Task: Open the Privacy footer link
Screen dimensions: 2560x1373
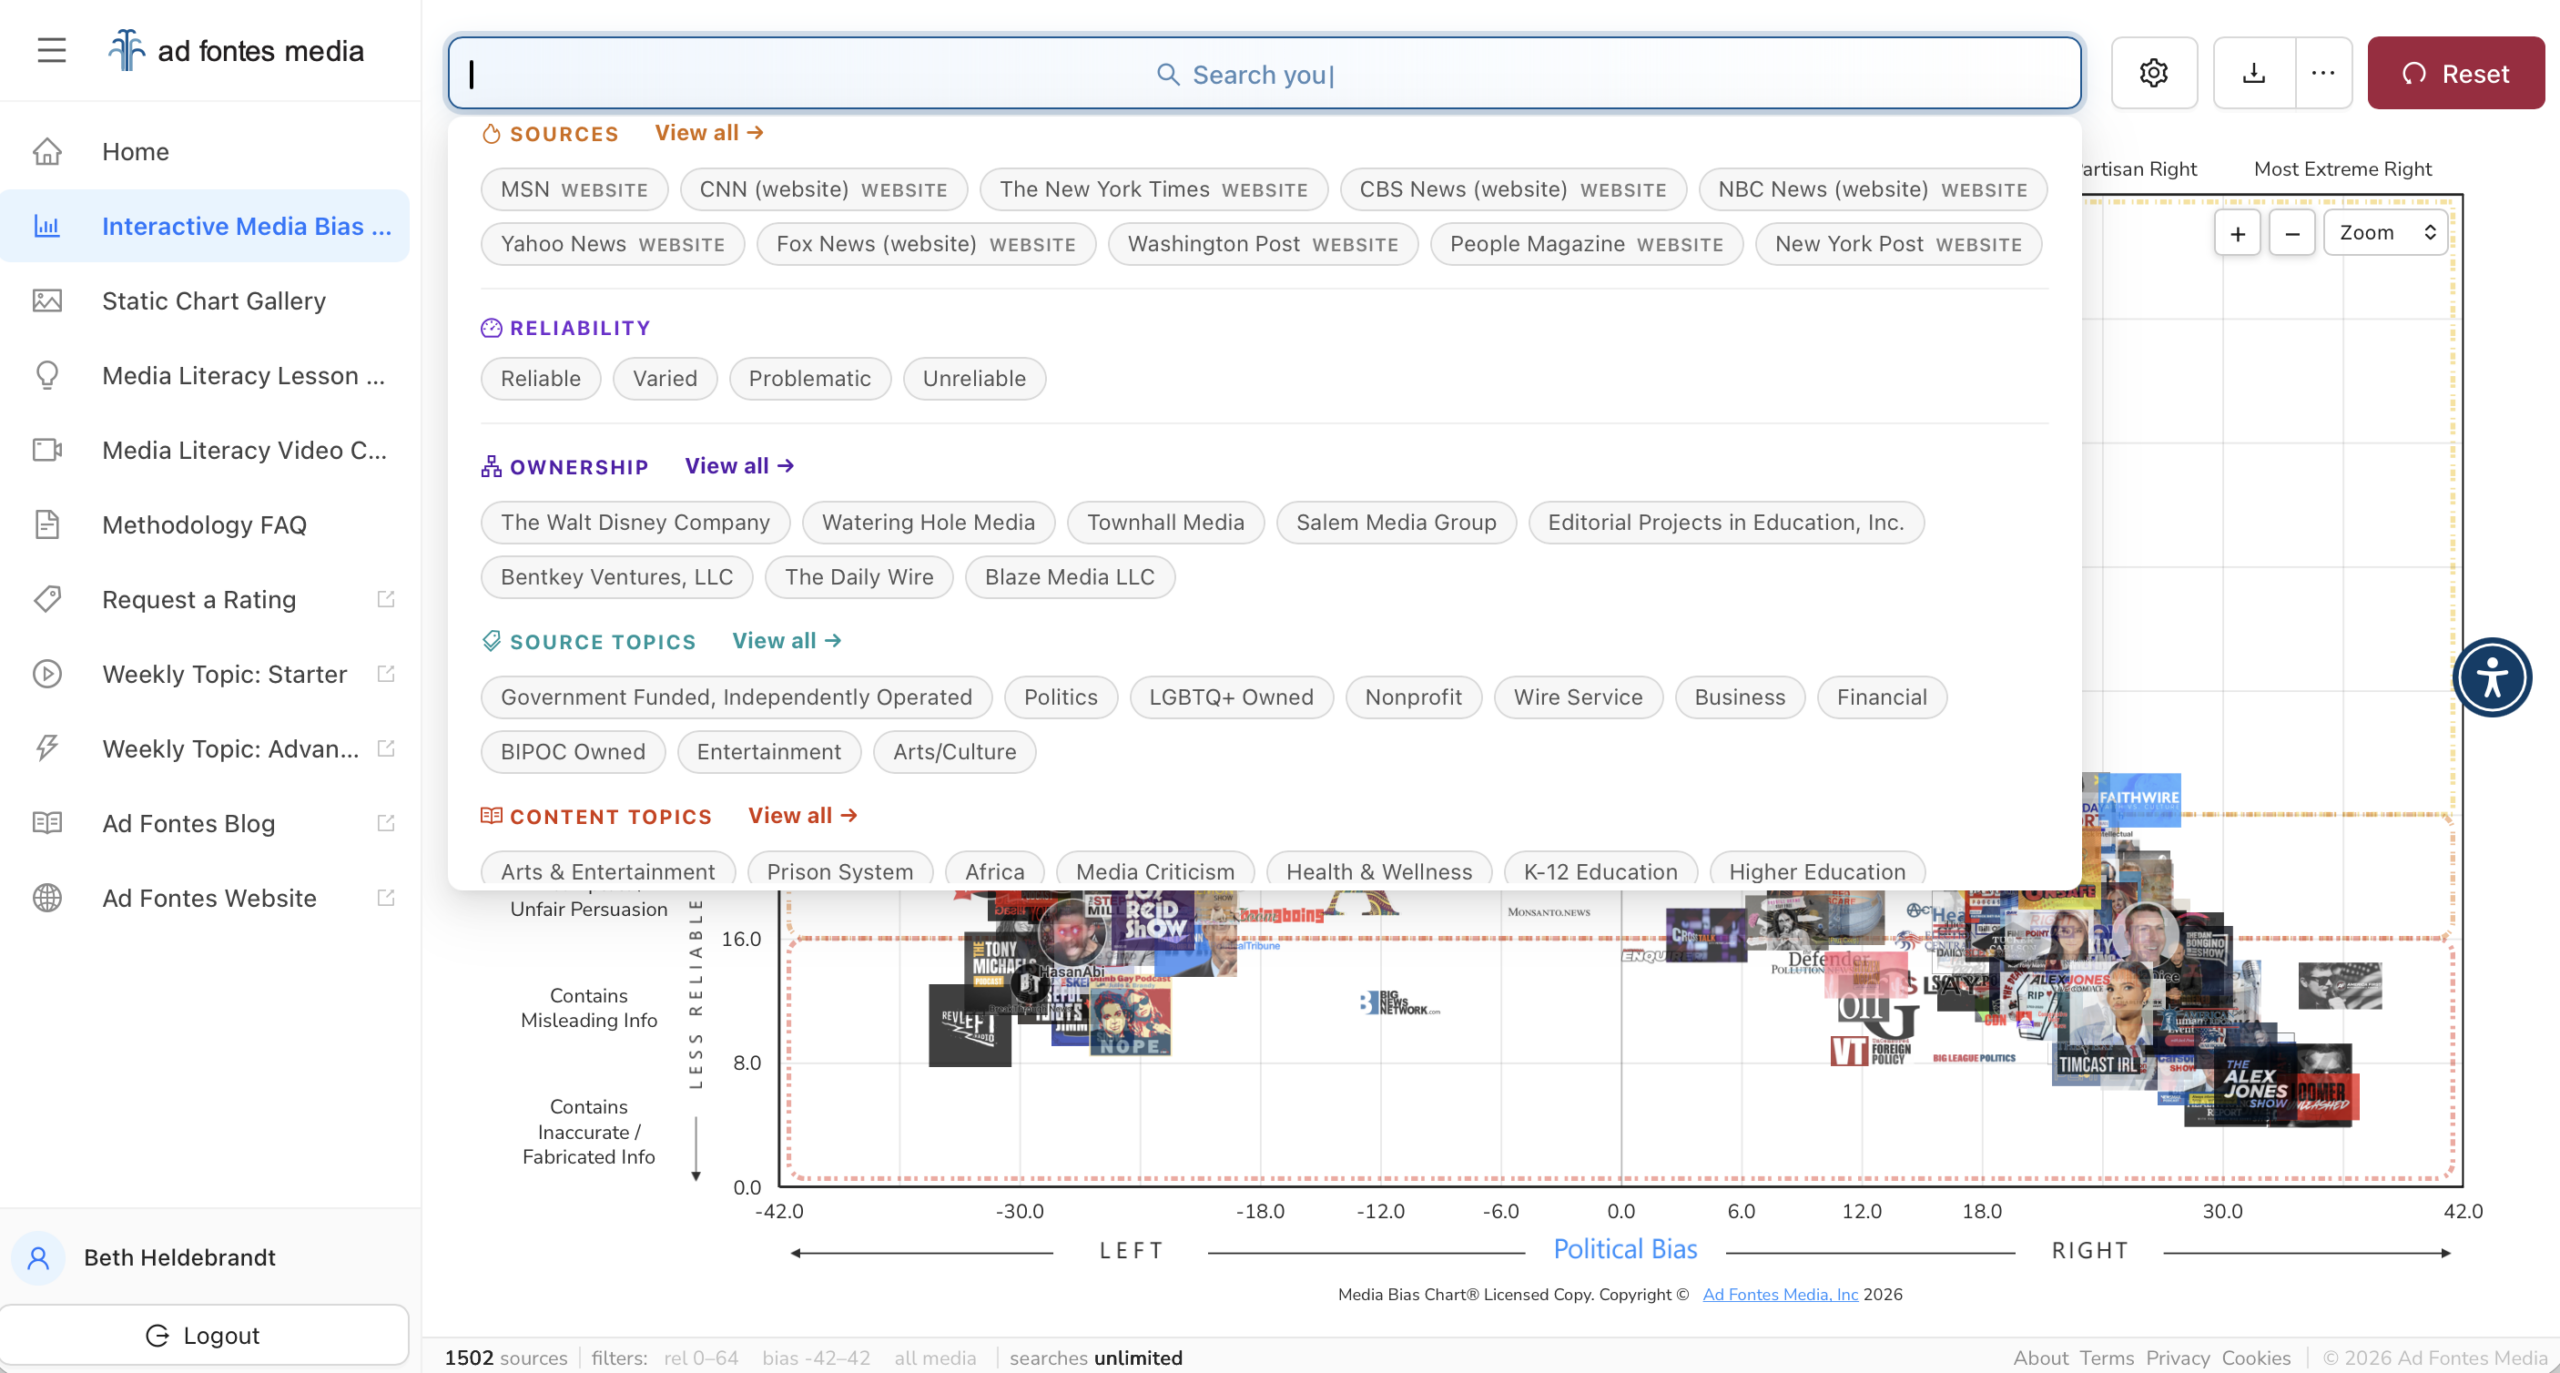Action: coord(2177,1358)
